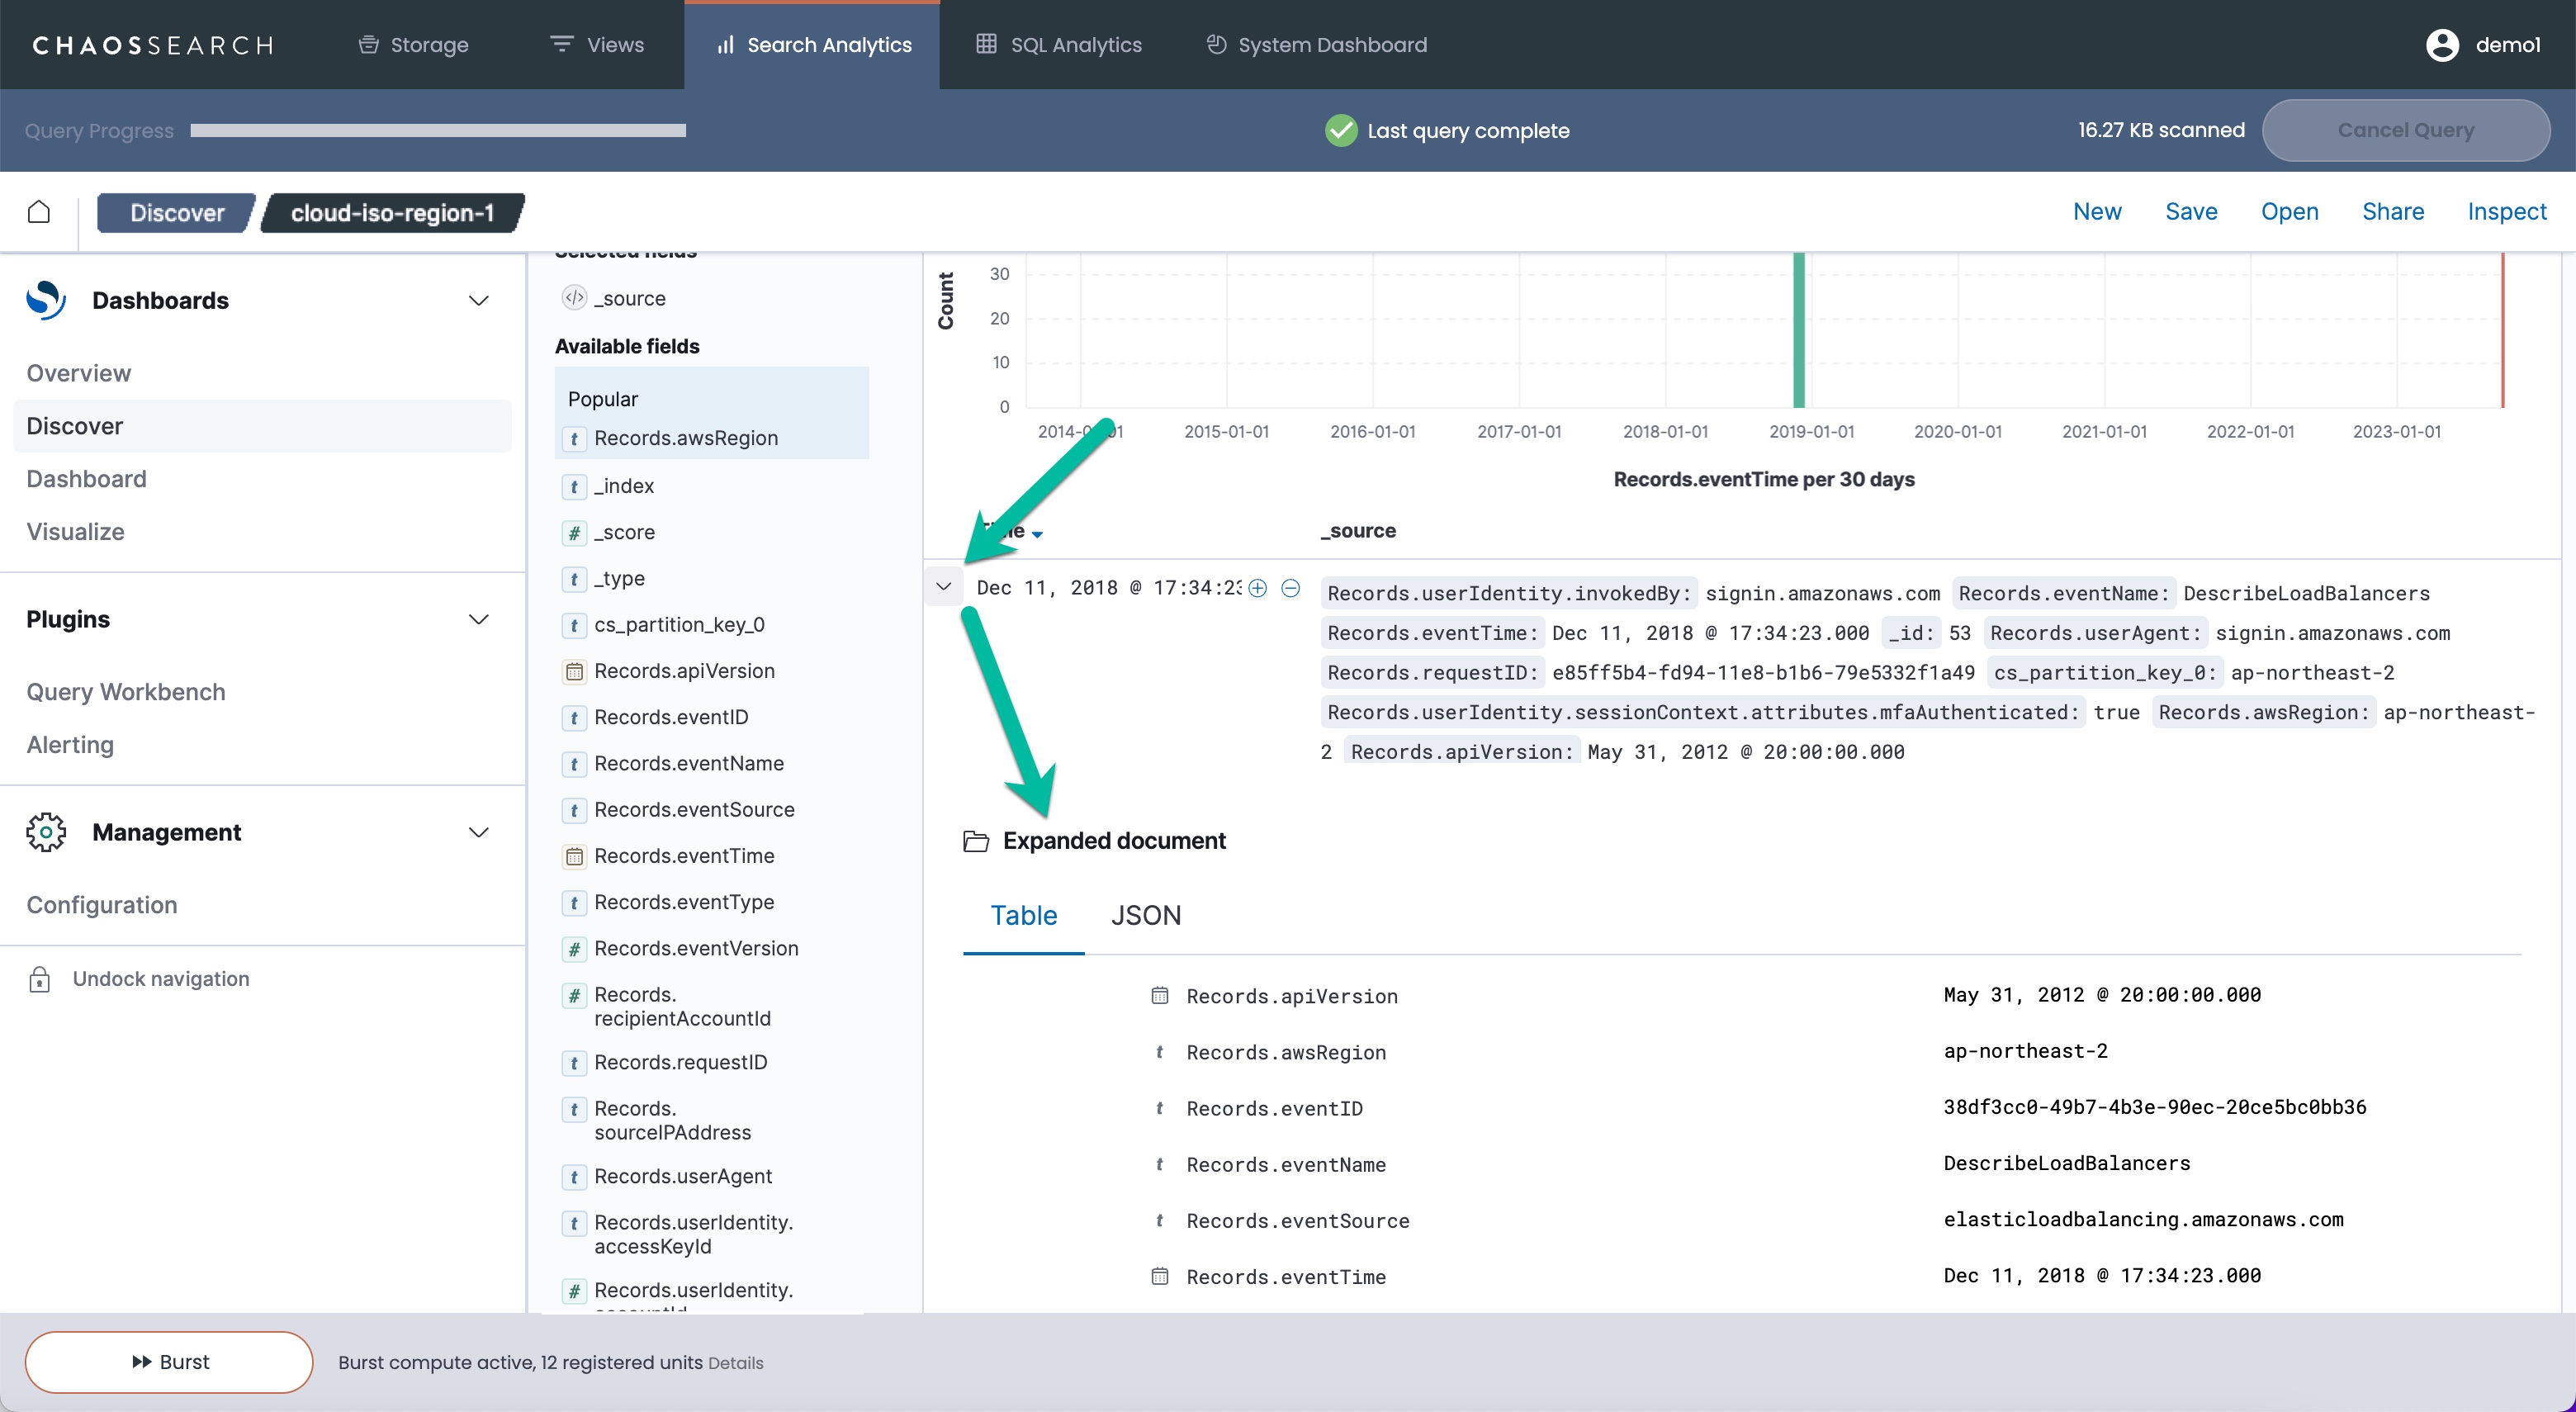This screenshot has width=2576, height=1412.
Task: Click the Records.apiVersion date icon in field list
Action: point(574,671)
